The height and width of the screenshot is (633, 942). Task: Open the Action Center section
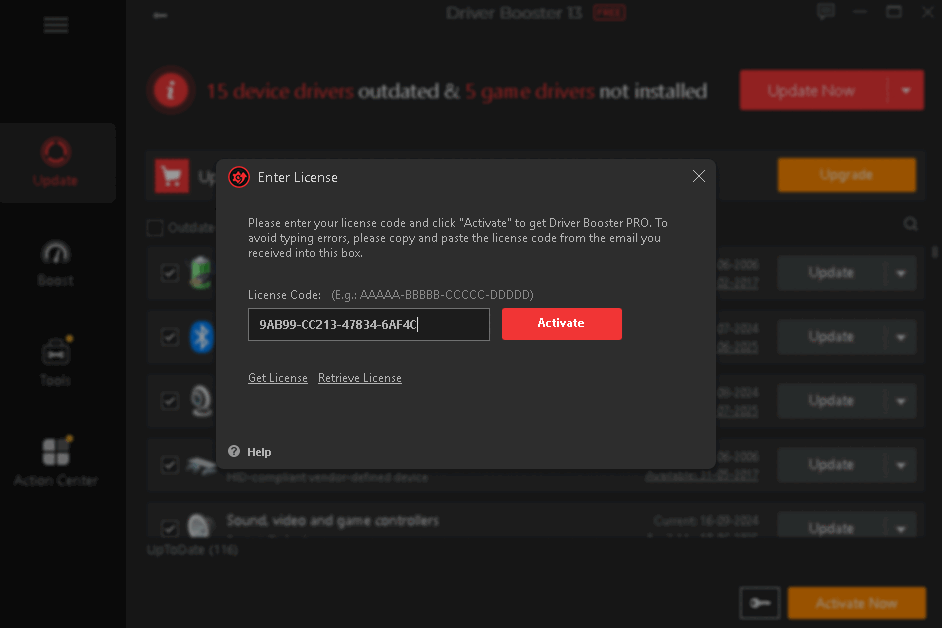click(x=56, y=461)
